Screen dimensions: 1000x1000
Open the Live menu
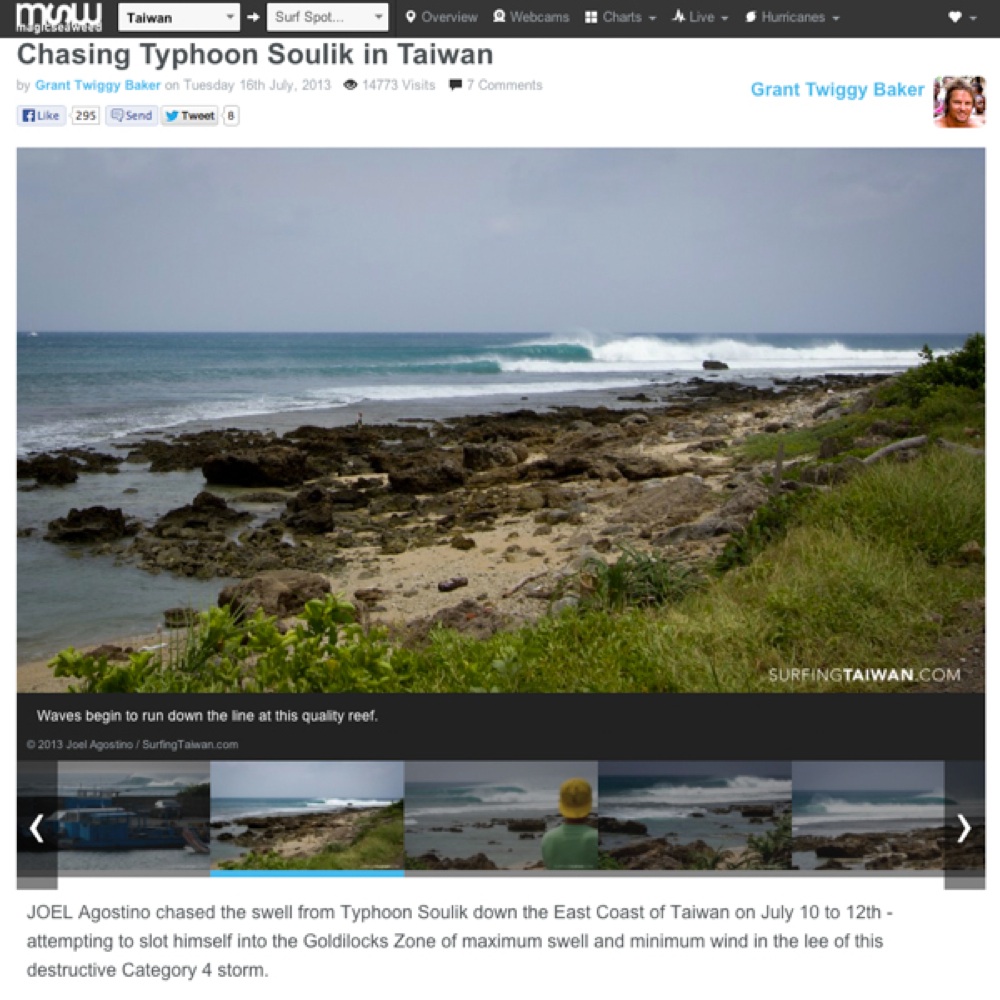[700, 17]
